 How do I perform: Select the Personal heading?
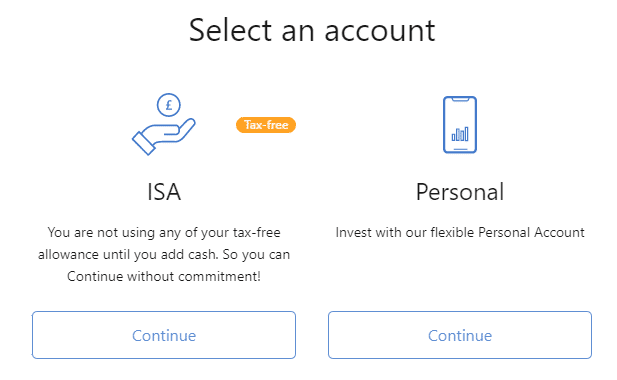click(460, 192)
